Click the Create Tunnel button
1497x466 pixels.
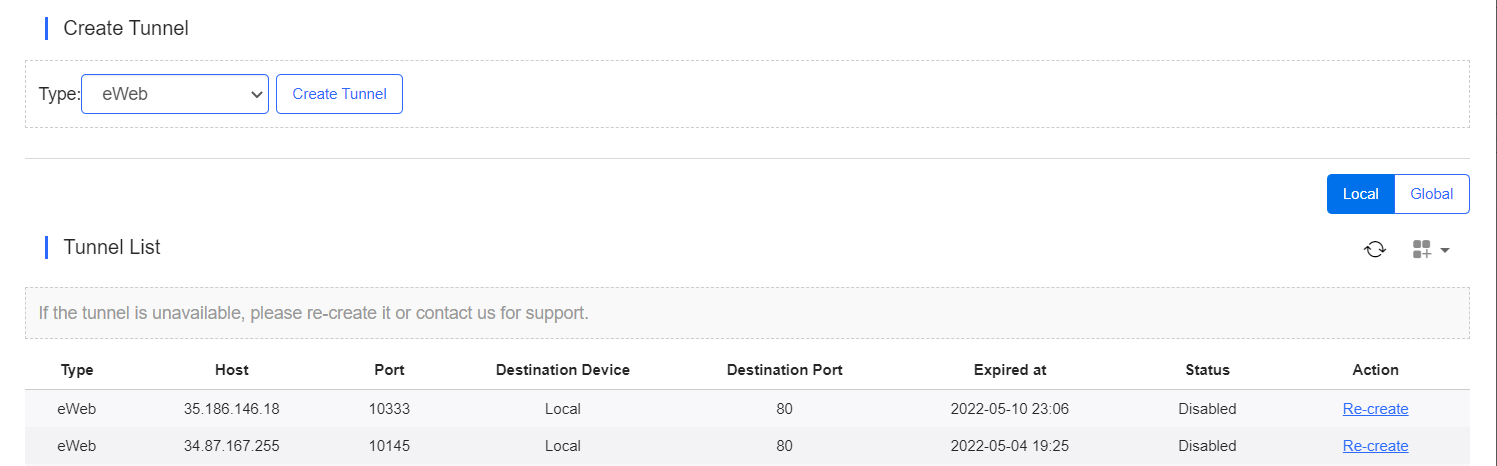pos(339,94)
